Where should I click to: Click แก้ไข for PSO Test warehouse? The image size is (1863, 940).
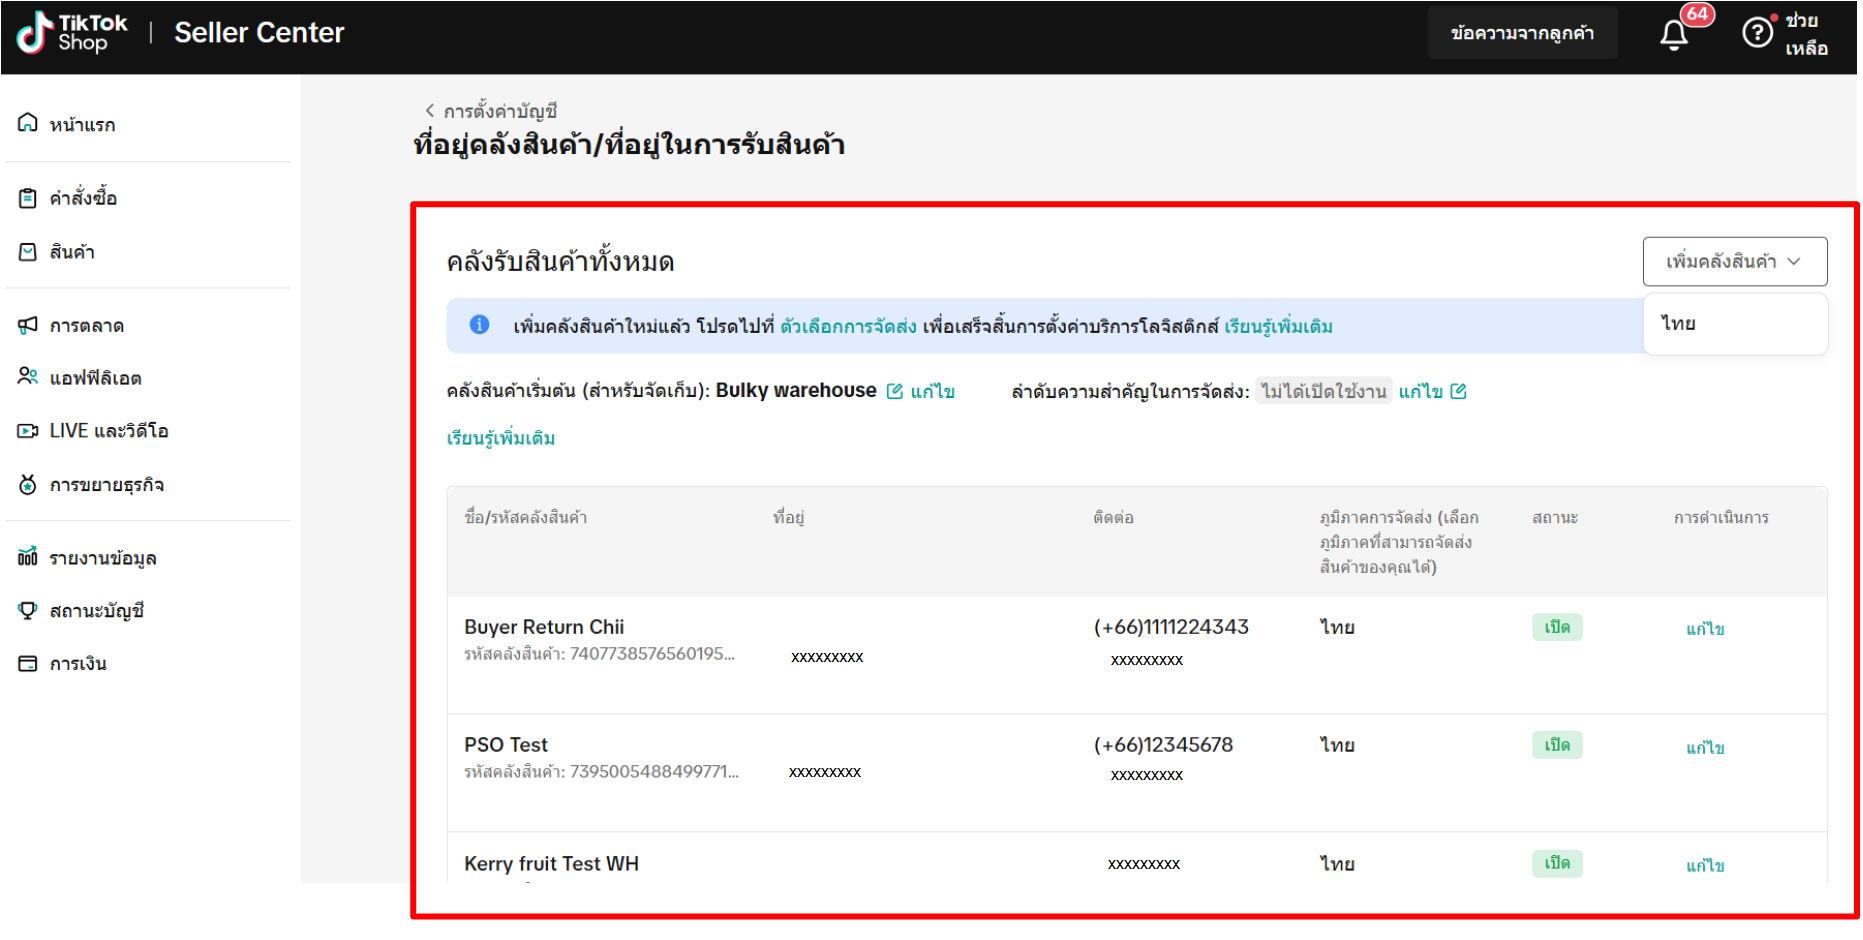[x=1705, y=747]
